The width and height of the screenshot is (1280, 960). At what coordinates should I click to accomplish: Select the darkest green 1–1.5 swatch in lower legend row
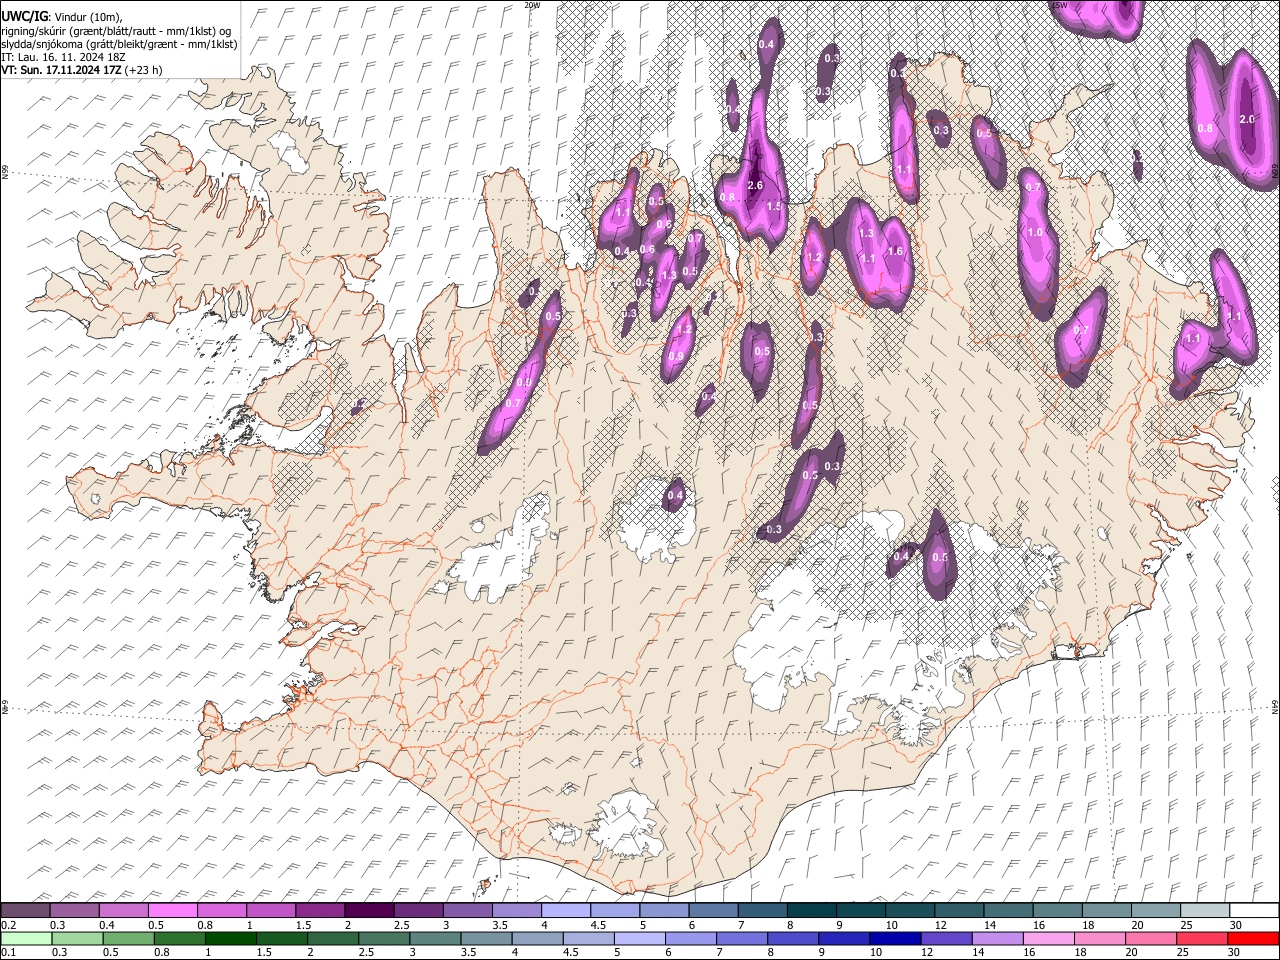[231, 938]
